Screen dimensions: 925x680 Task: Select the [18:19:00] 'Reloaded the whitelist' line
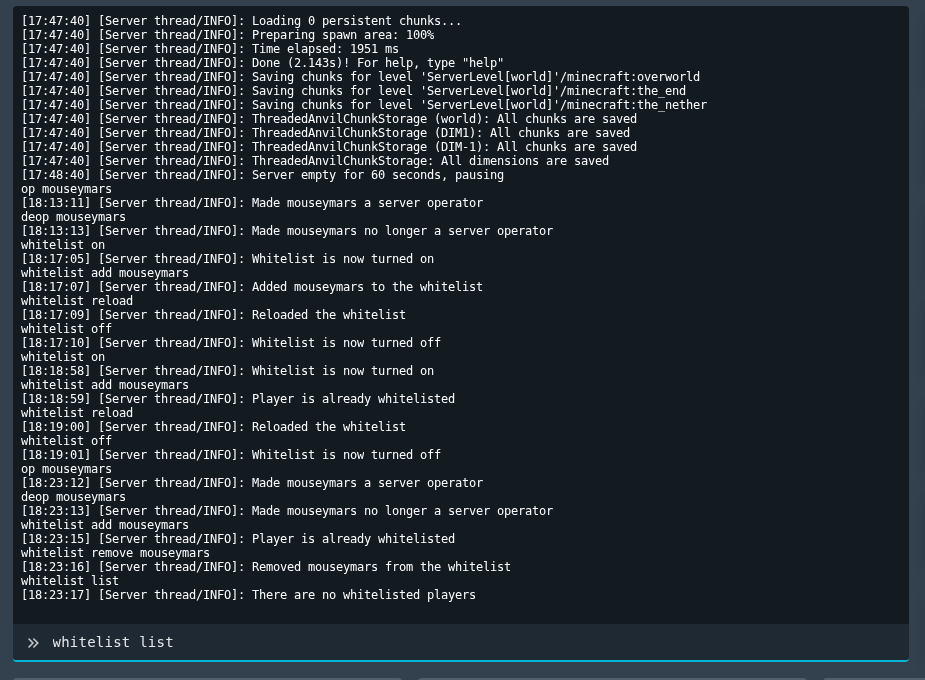click(214, 427)
